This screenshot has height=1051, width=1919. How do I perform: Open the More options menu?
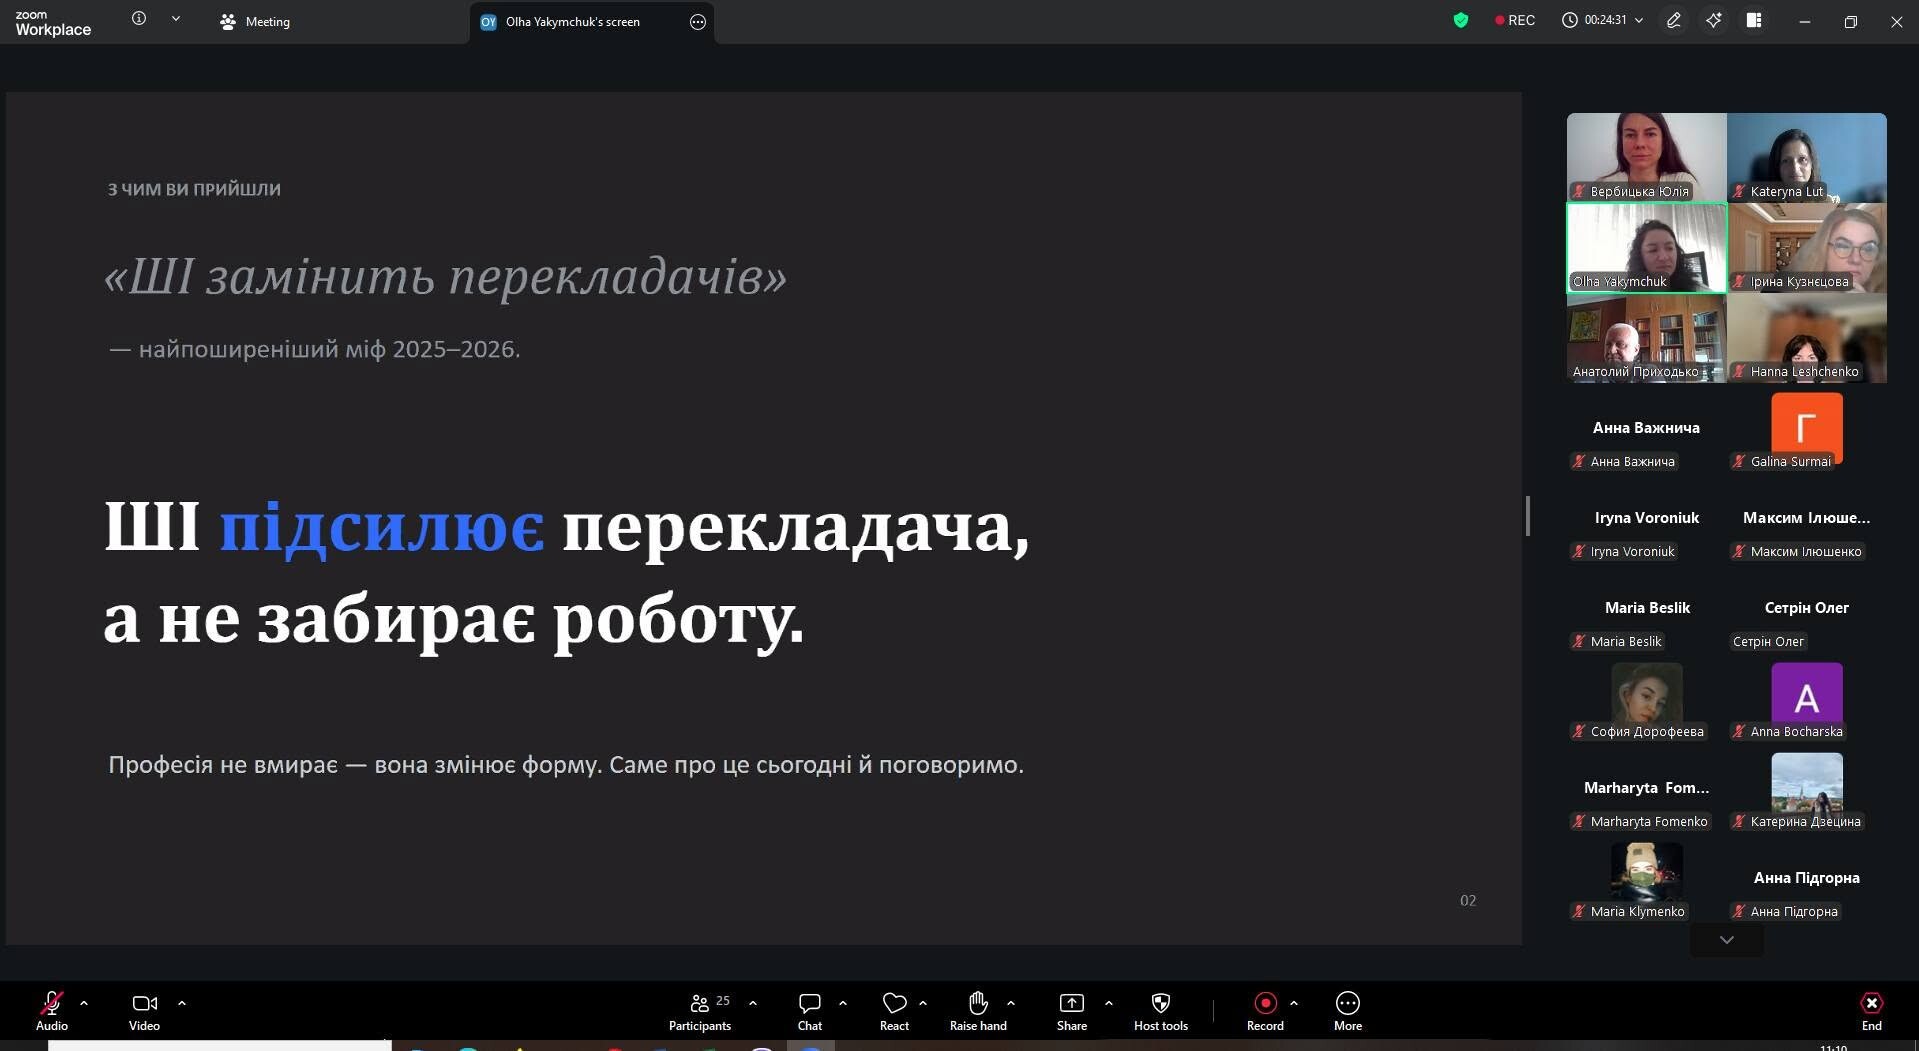pos(1348,1010)
